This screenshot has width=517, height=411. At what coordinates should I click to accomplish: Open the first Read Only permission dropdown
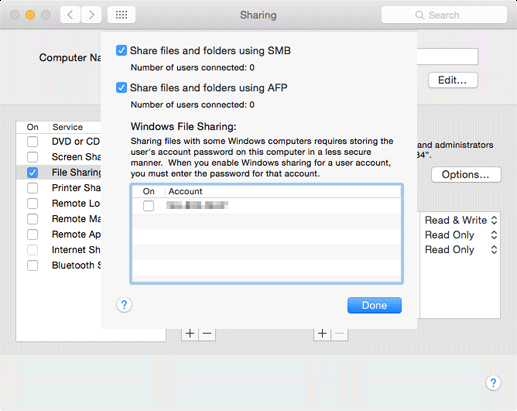click(461, 235)
